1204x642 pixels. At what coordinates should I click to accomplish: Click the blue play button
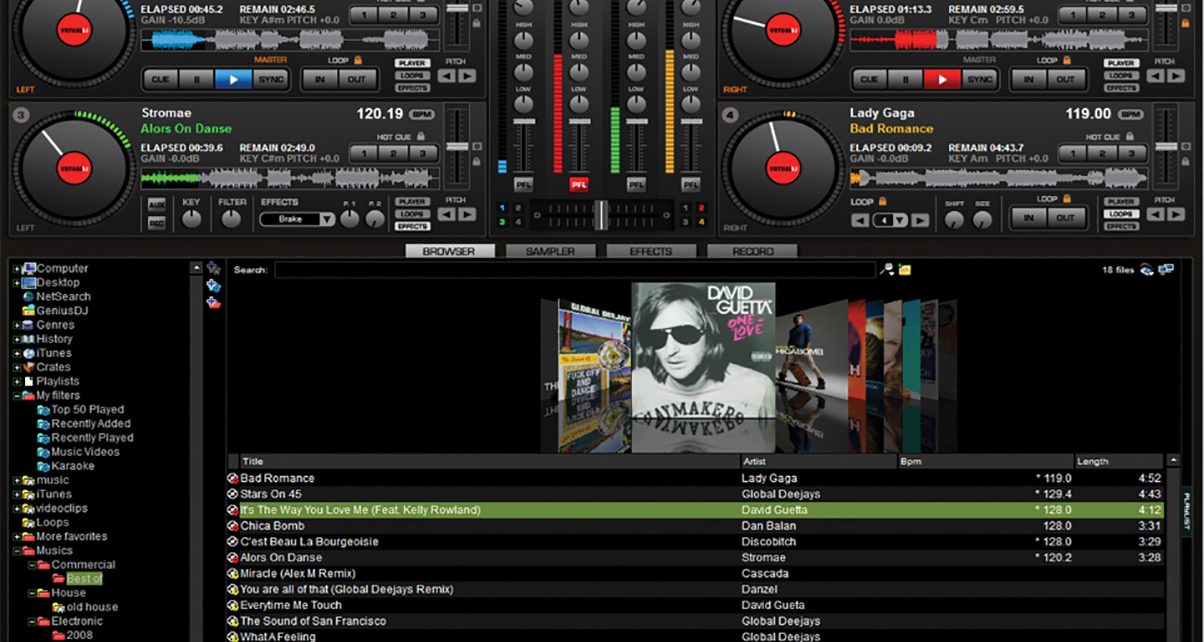coord(233,79)
